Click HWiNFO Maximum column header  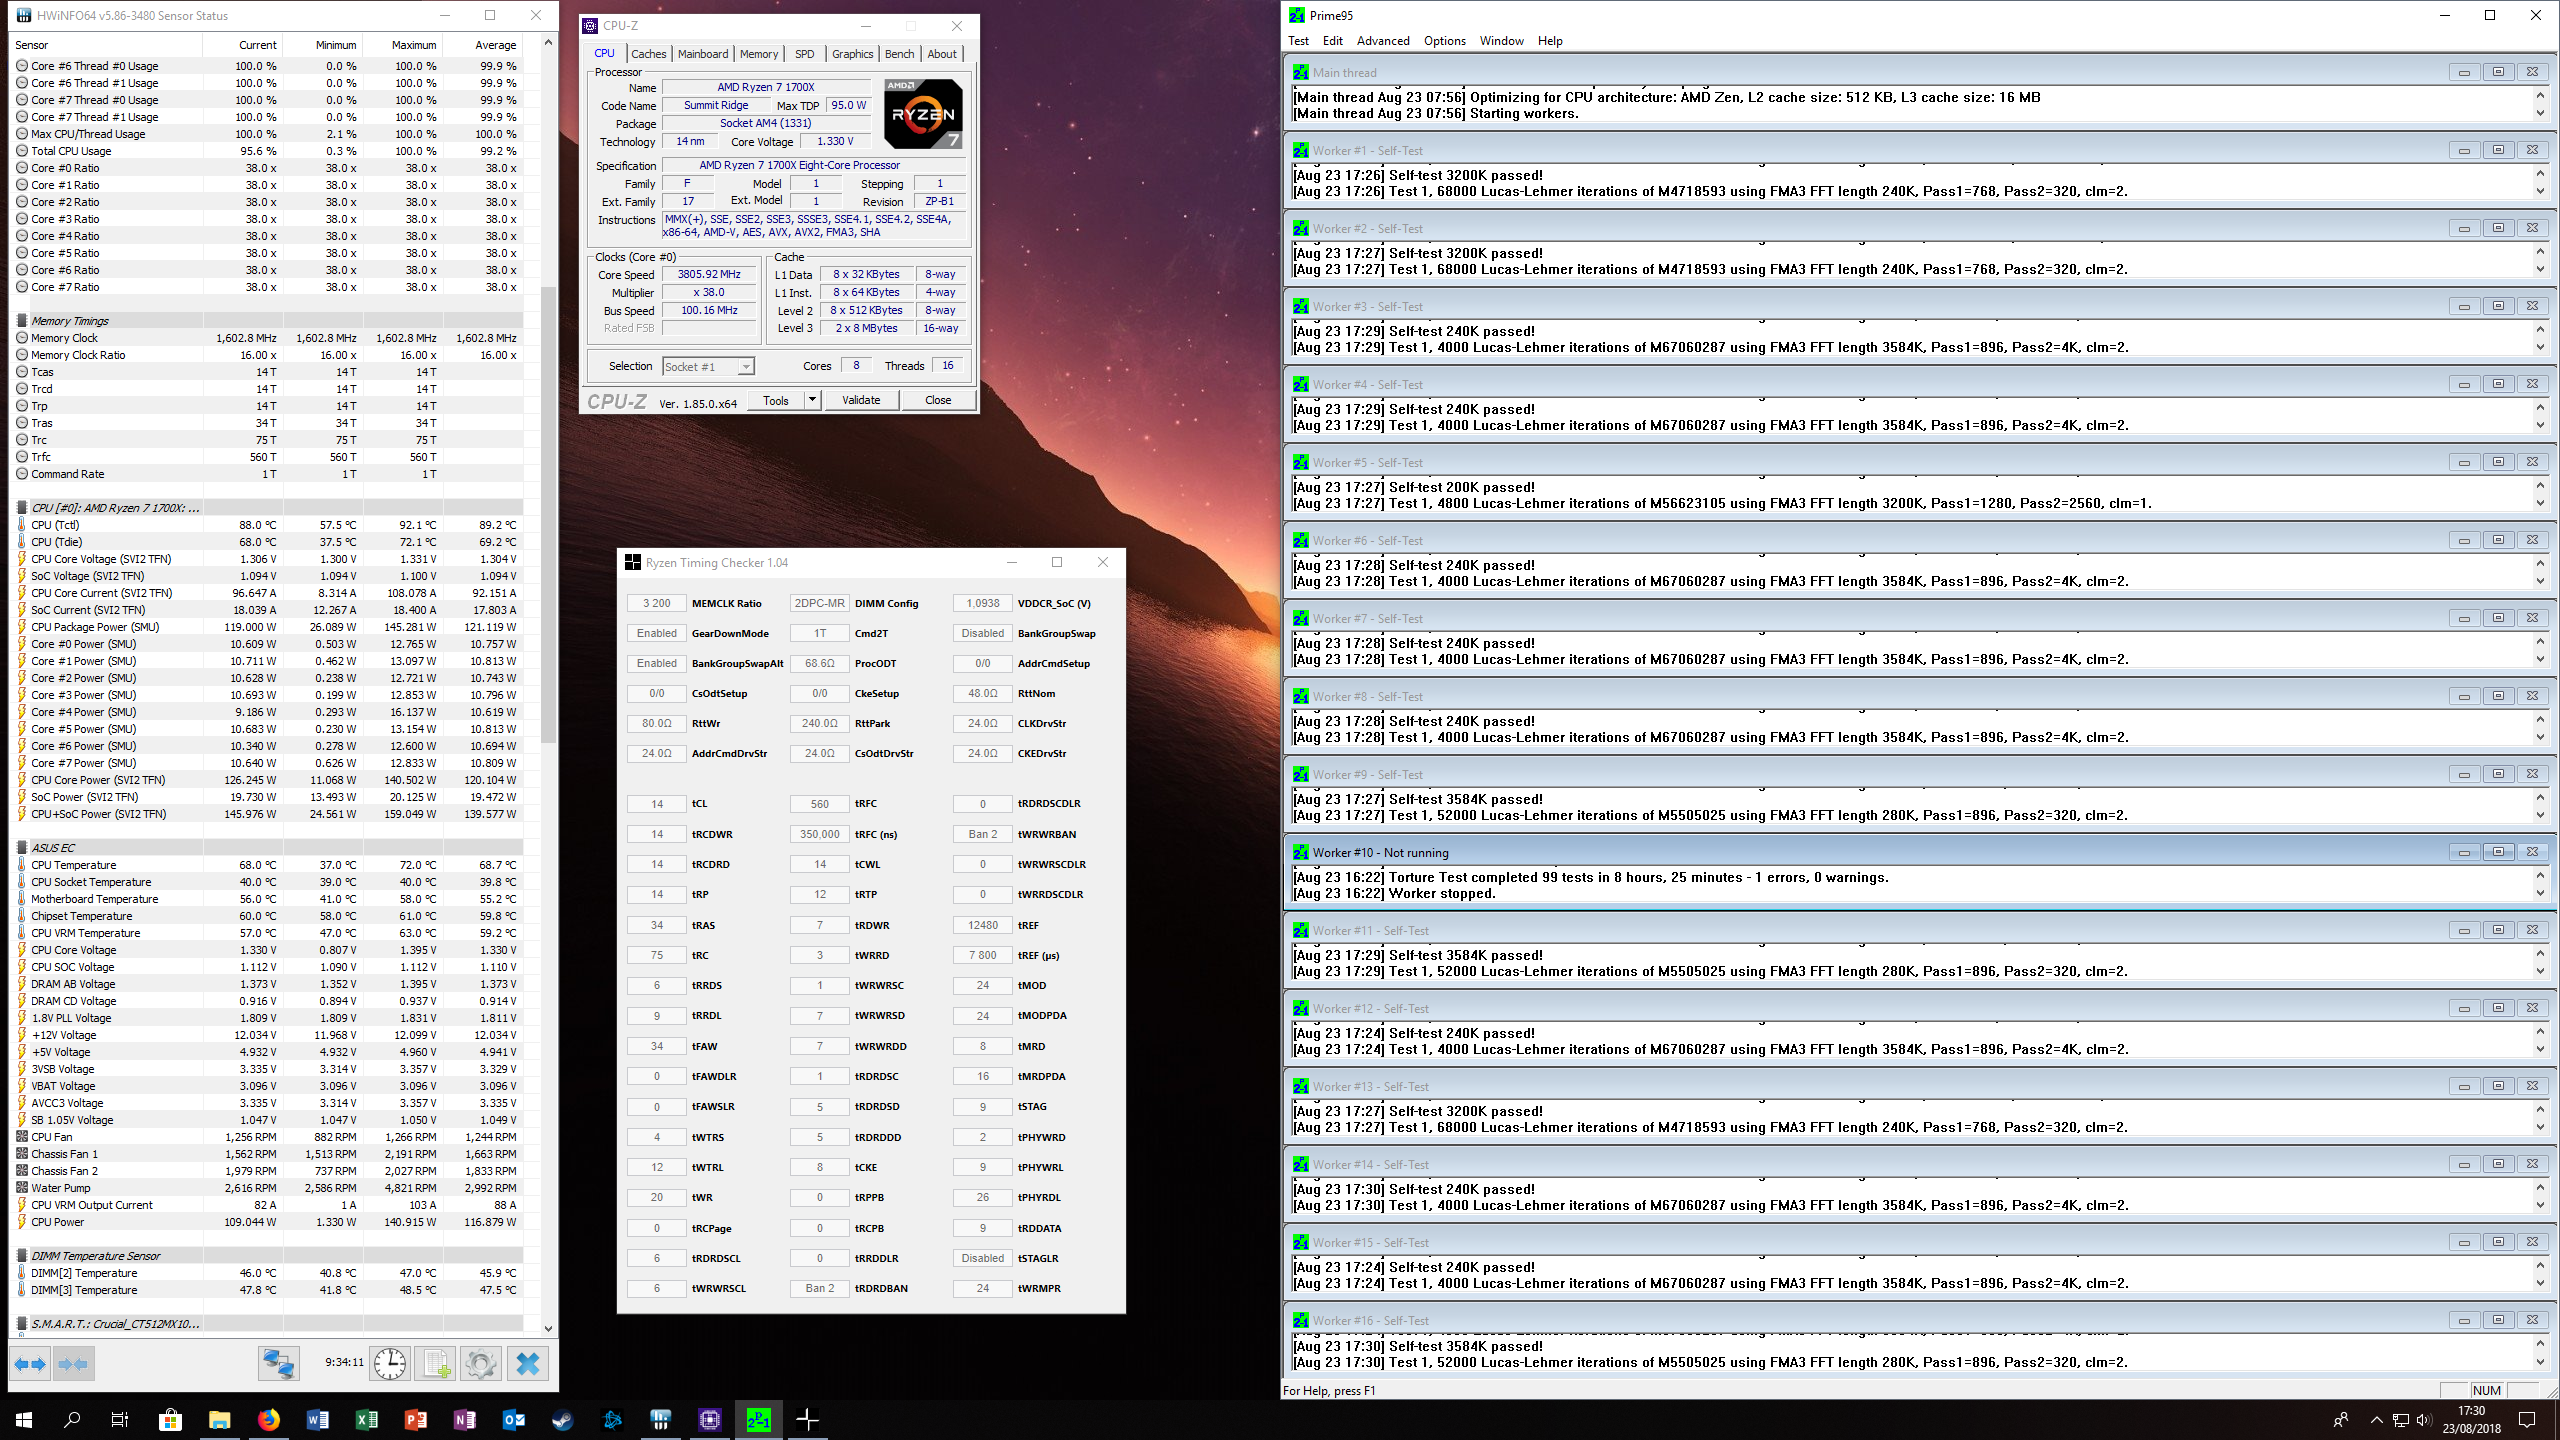pos(402,45)
